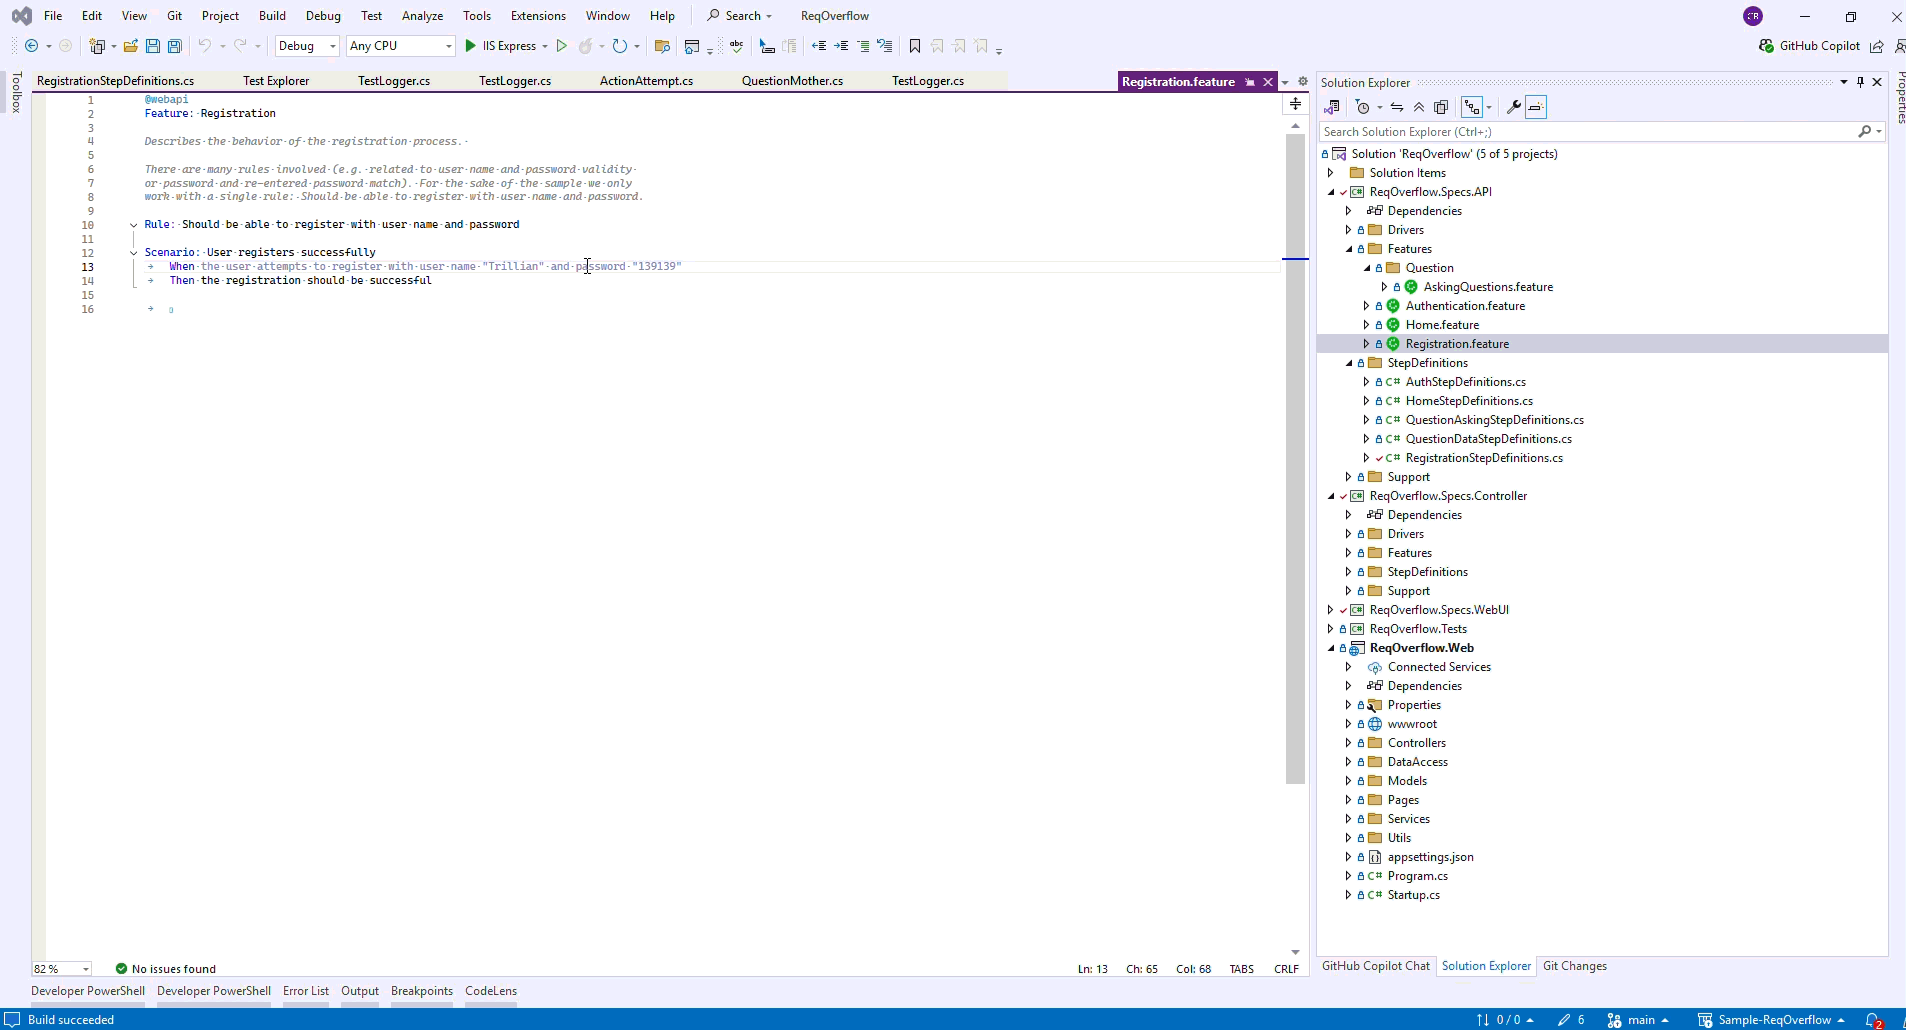1906x1030 pixels.
Task: Save the current file with the floppy icon
Action: [153, 46]
